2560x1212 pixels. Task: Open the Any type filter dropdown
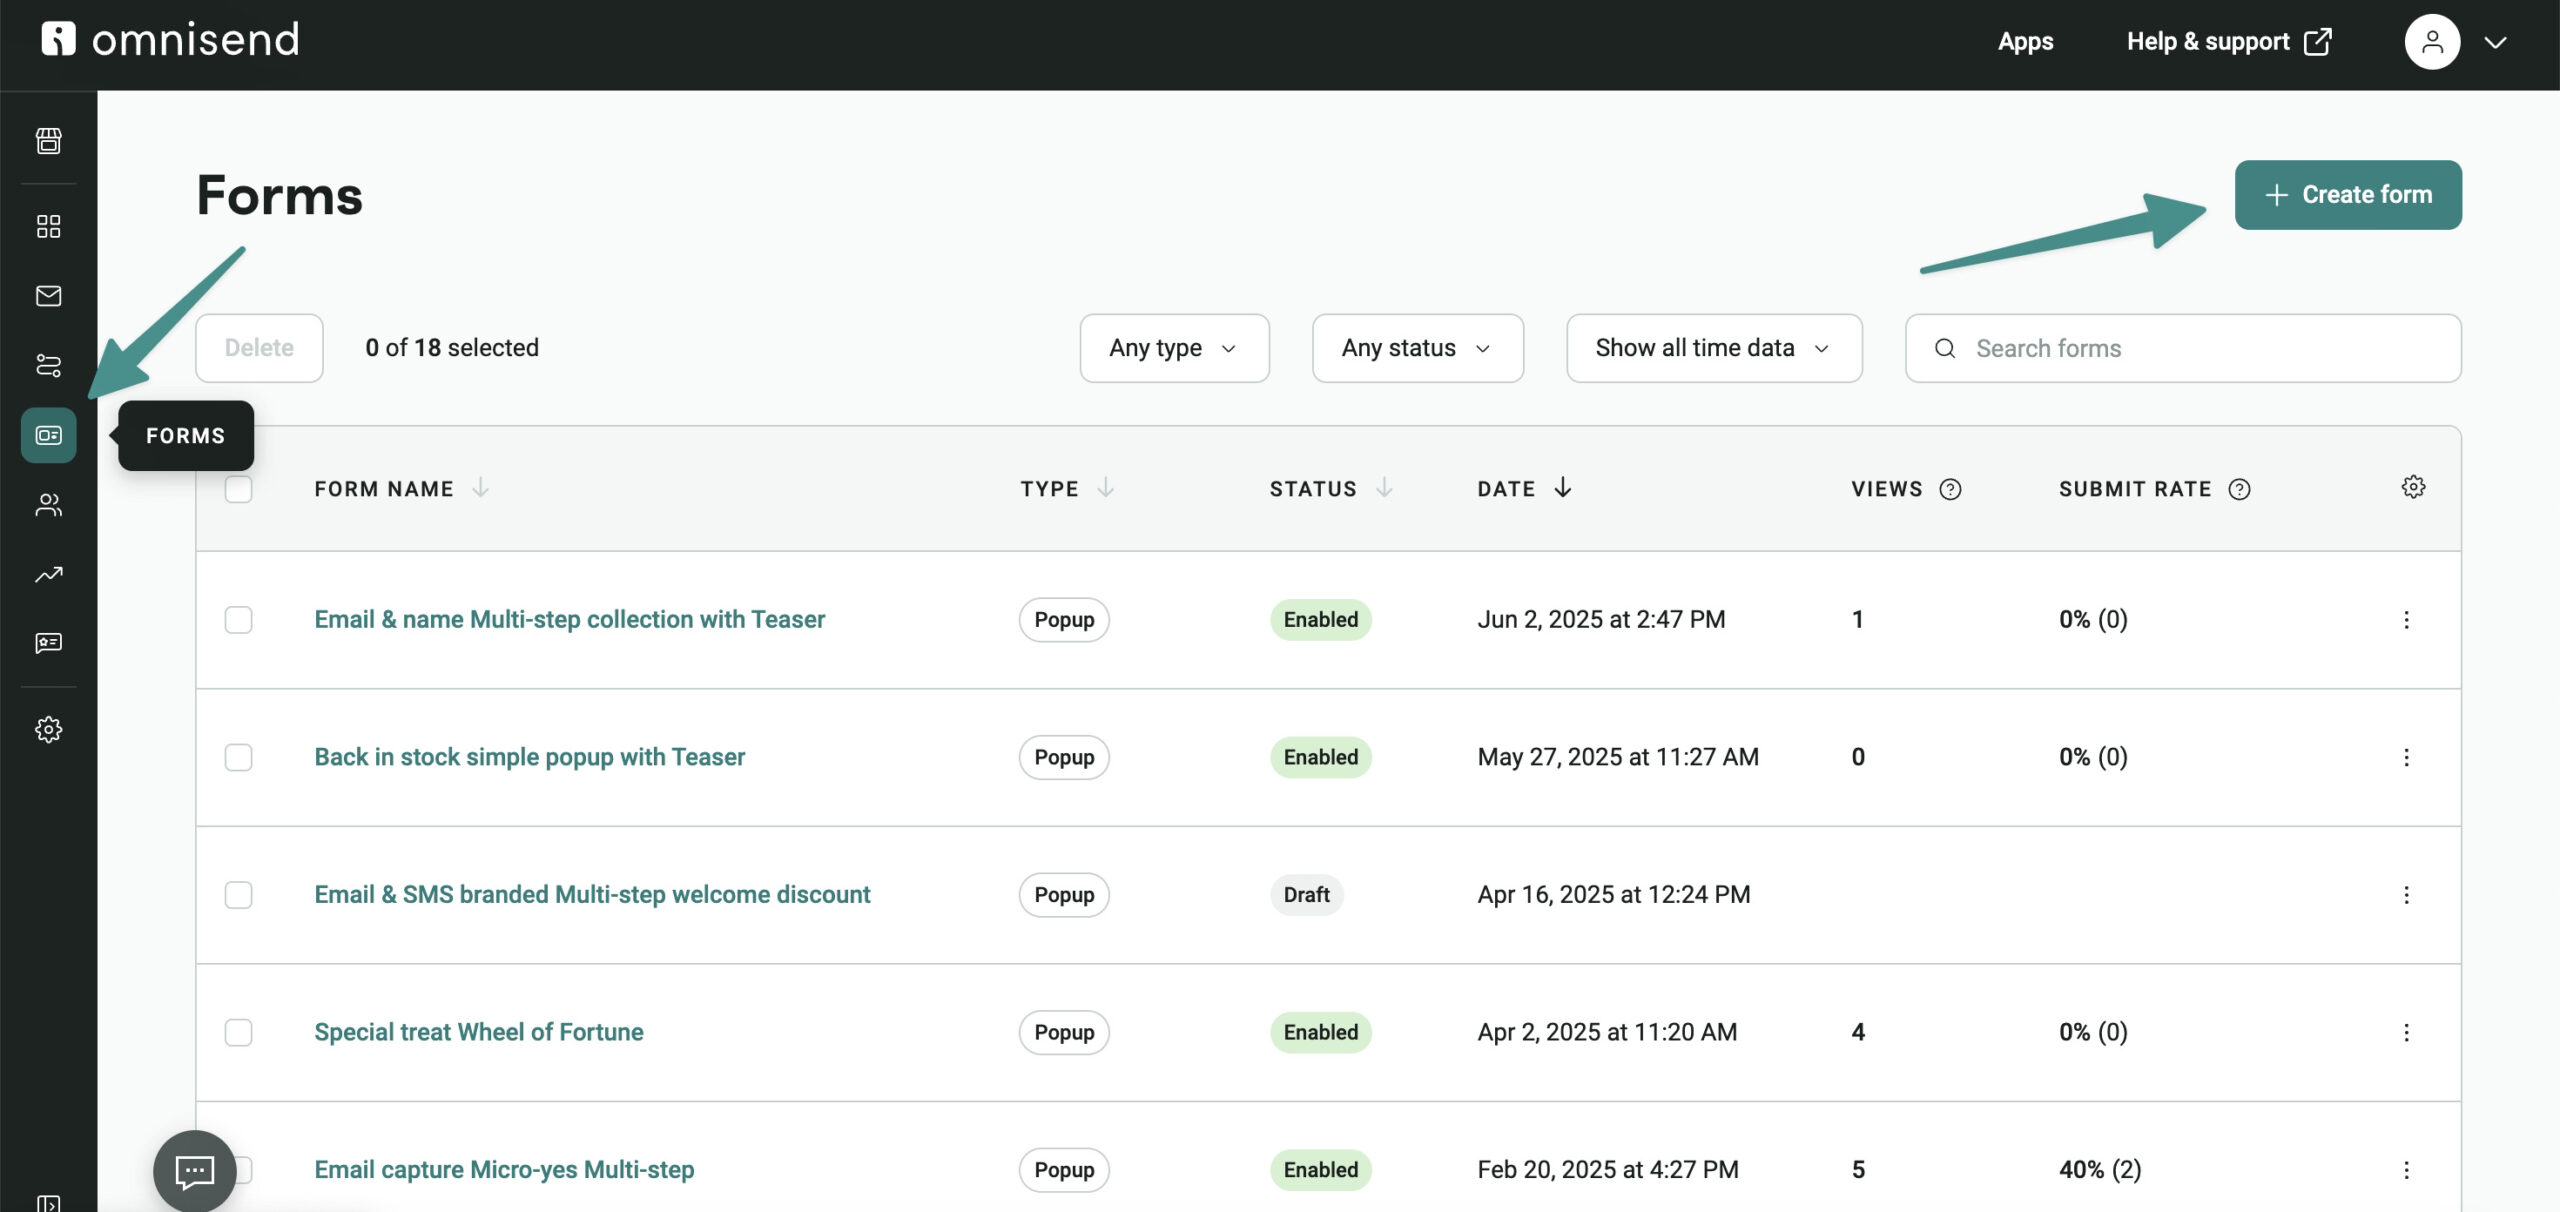(x=1174, y=348)
